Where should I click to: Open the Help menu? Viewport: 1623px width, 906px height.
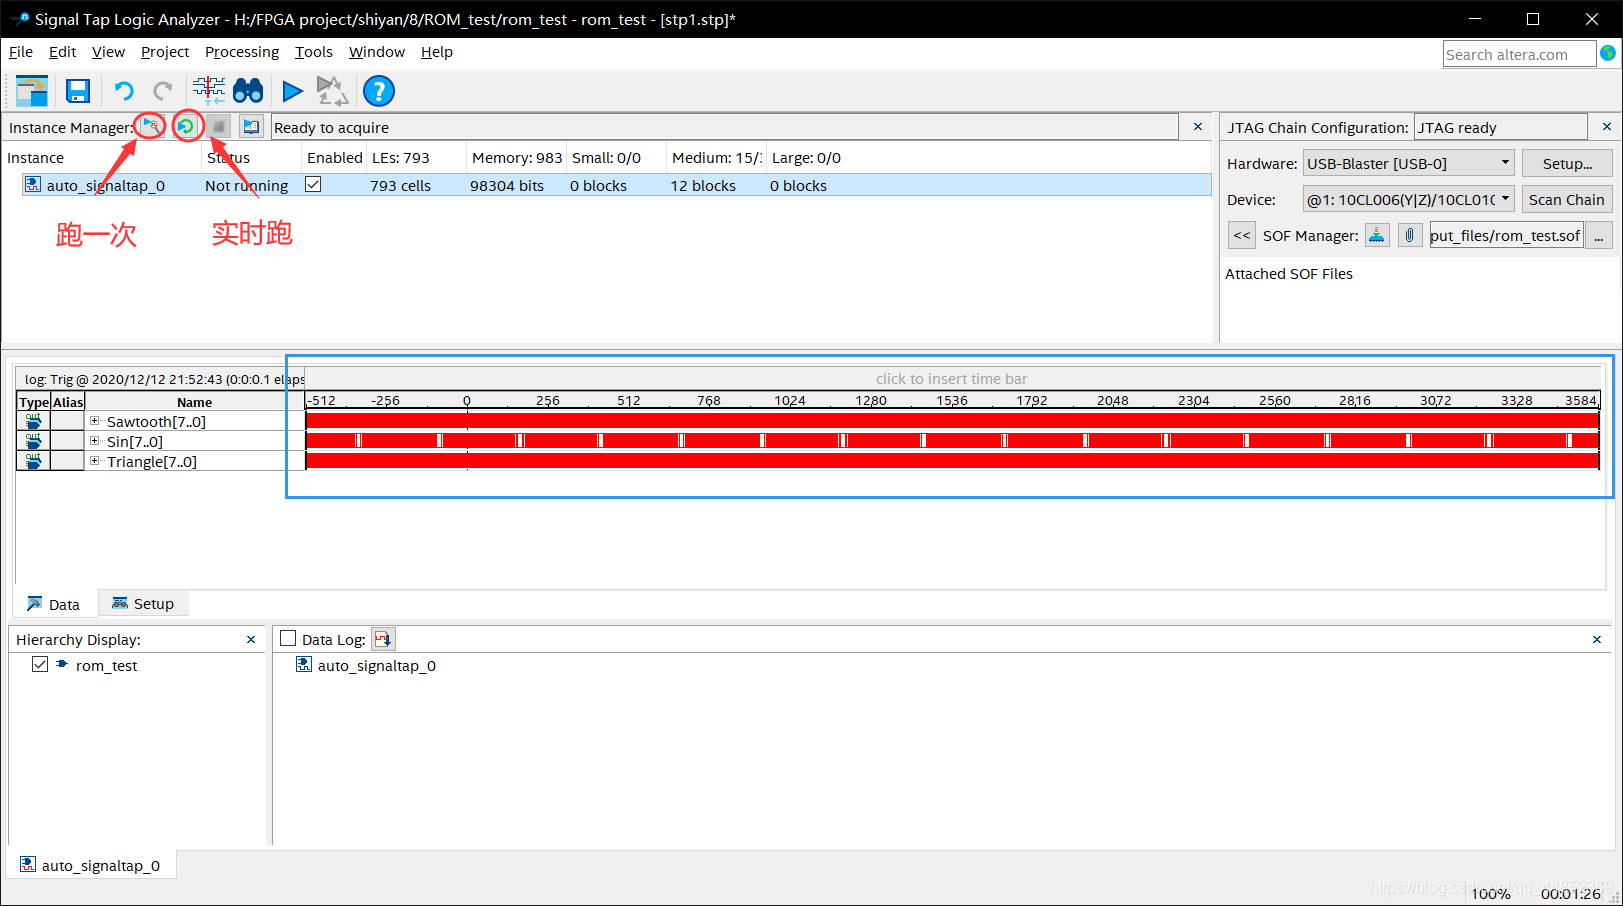tap(436, 52)
